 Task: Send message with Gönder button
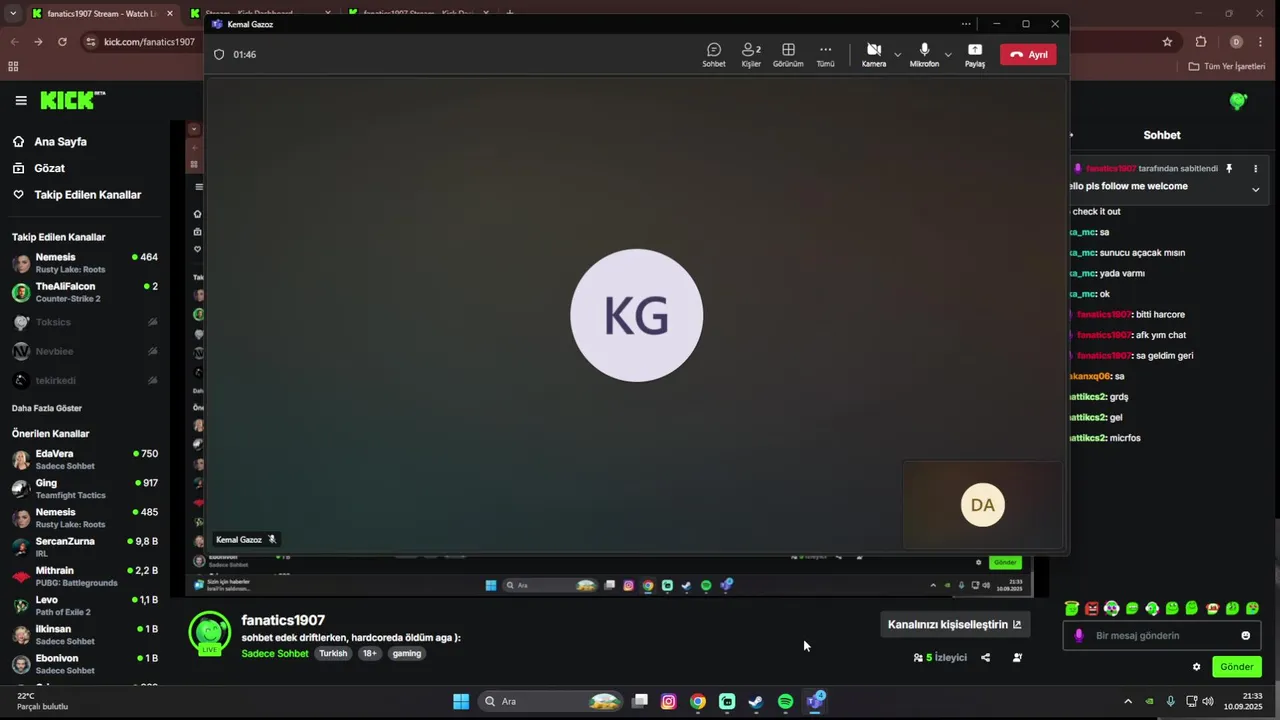[x=1236, y=667]
